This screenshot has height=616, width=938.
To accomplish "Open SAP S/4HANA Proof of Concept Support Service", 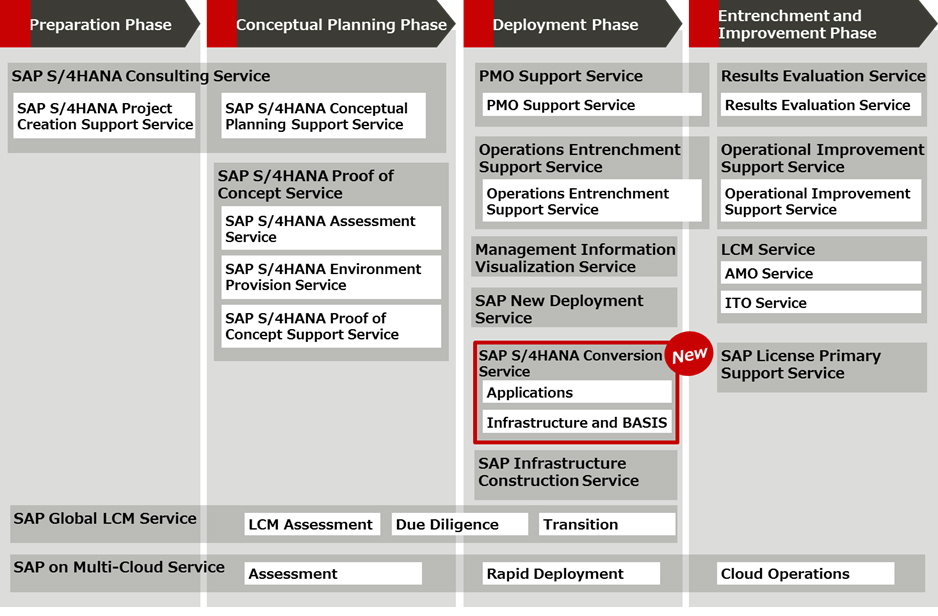I will [330, 326].
